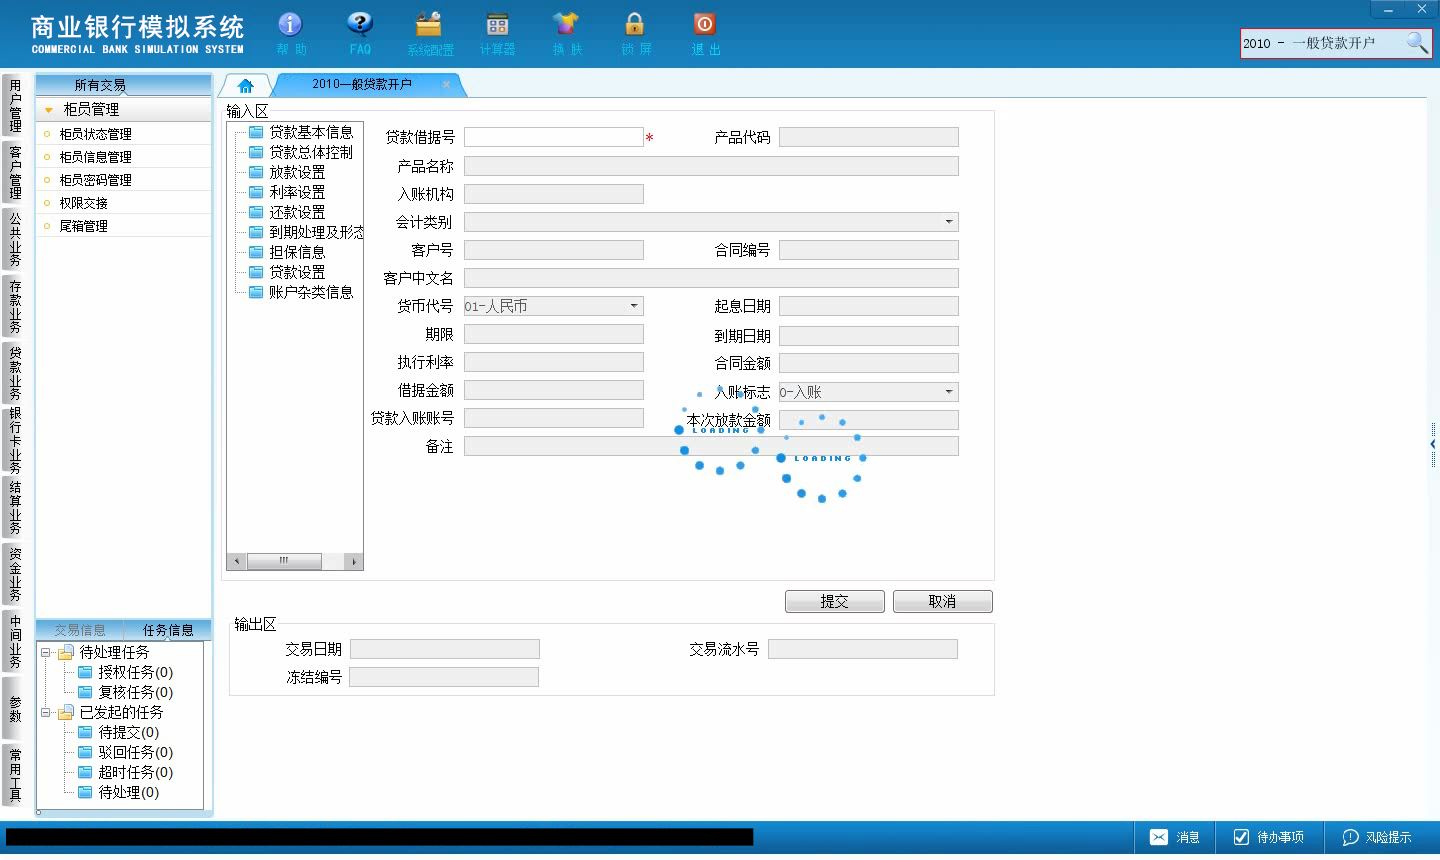This screenshot has width=1440, height=860.
Task: Click the search magnifier icon
Action: click(1417, 42)
